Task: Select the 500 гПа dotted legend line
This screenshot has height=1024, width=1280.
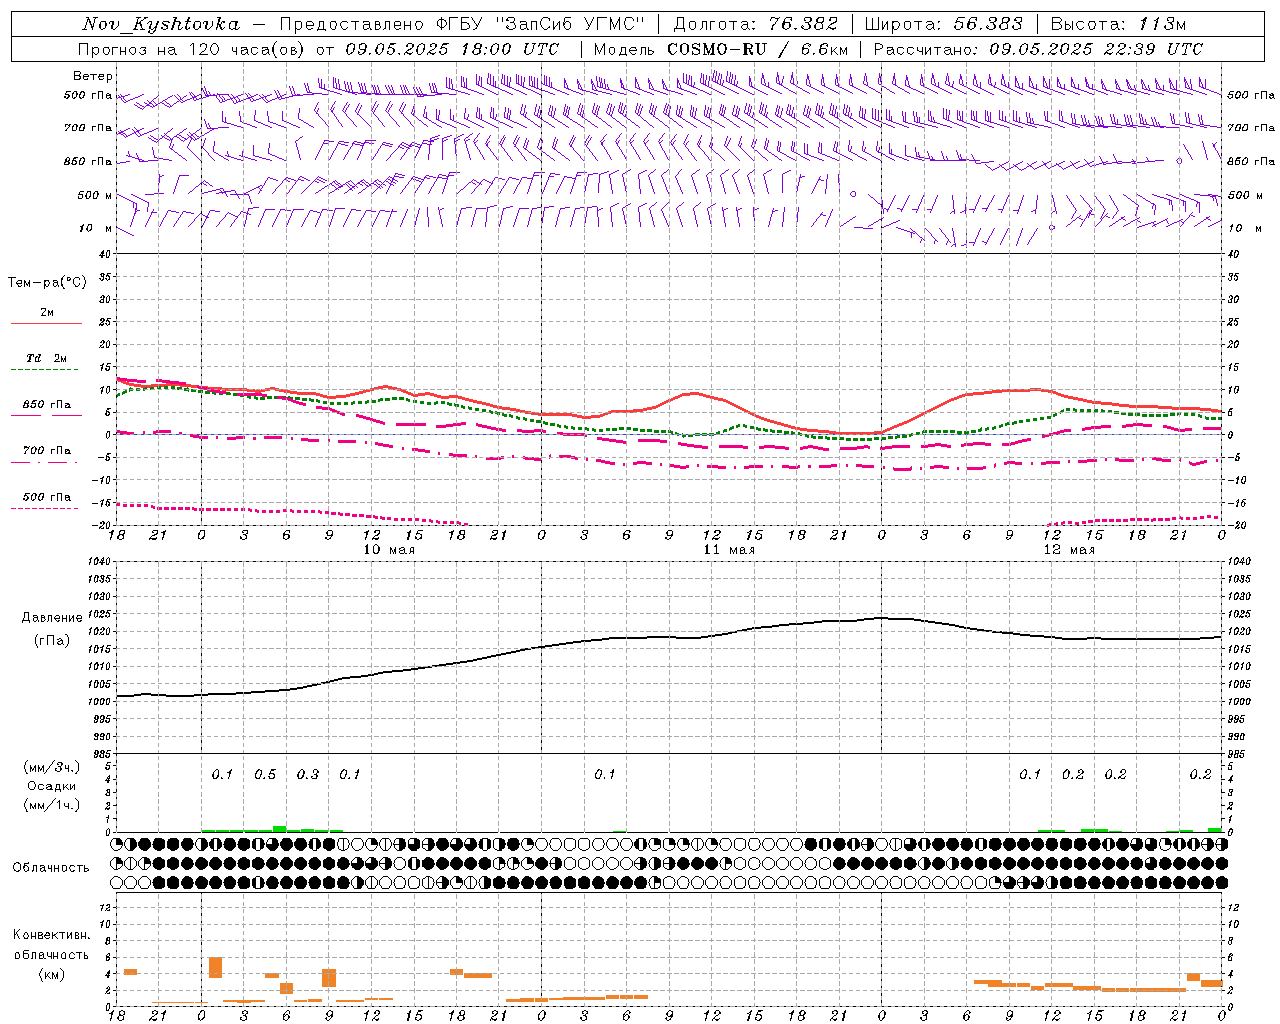Action: [x=46, y=508]
